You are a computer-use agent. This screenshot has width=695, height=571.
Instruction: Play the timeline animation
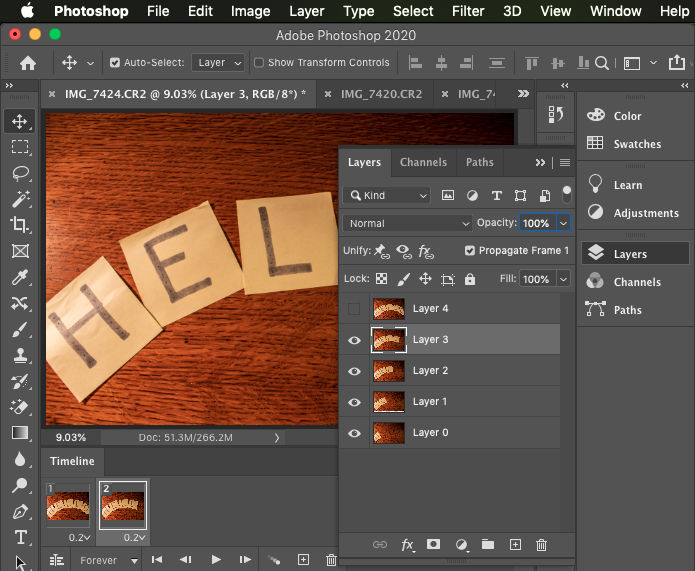[216, 560]
